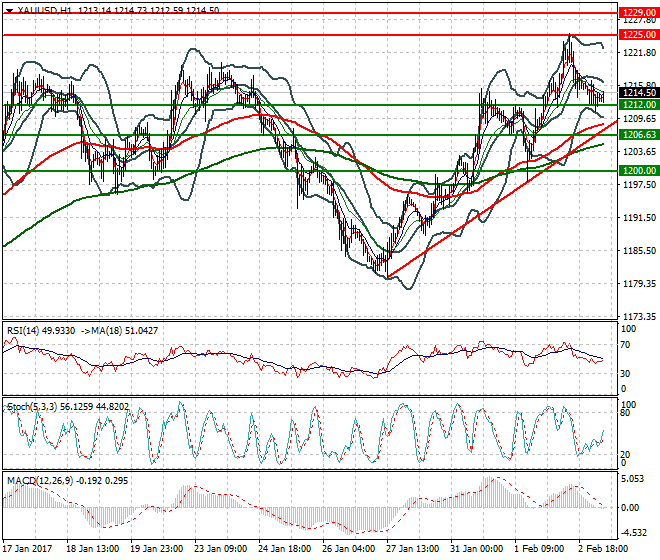Viewport: 660px width, 560px height.
Task: Click the 18 Jan 13:00 time axis label
Action: [x=93, y=549]
